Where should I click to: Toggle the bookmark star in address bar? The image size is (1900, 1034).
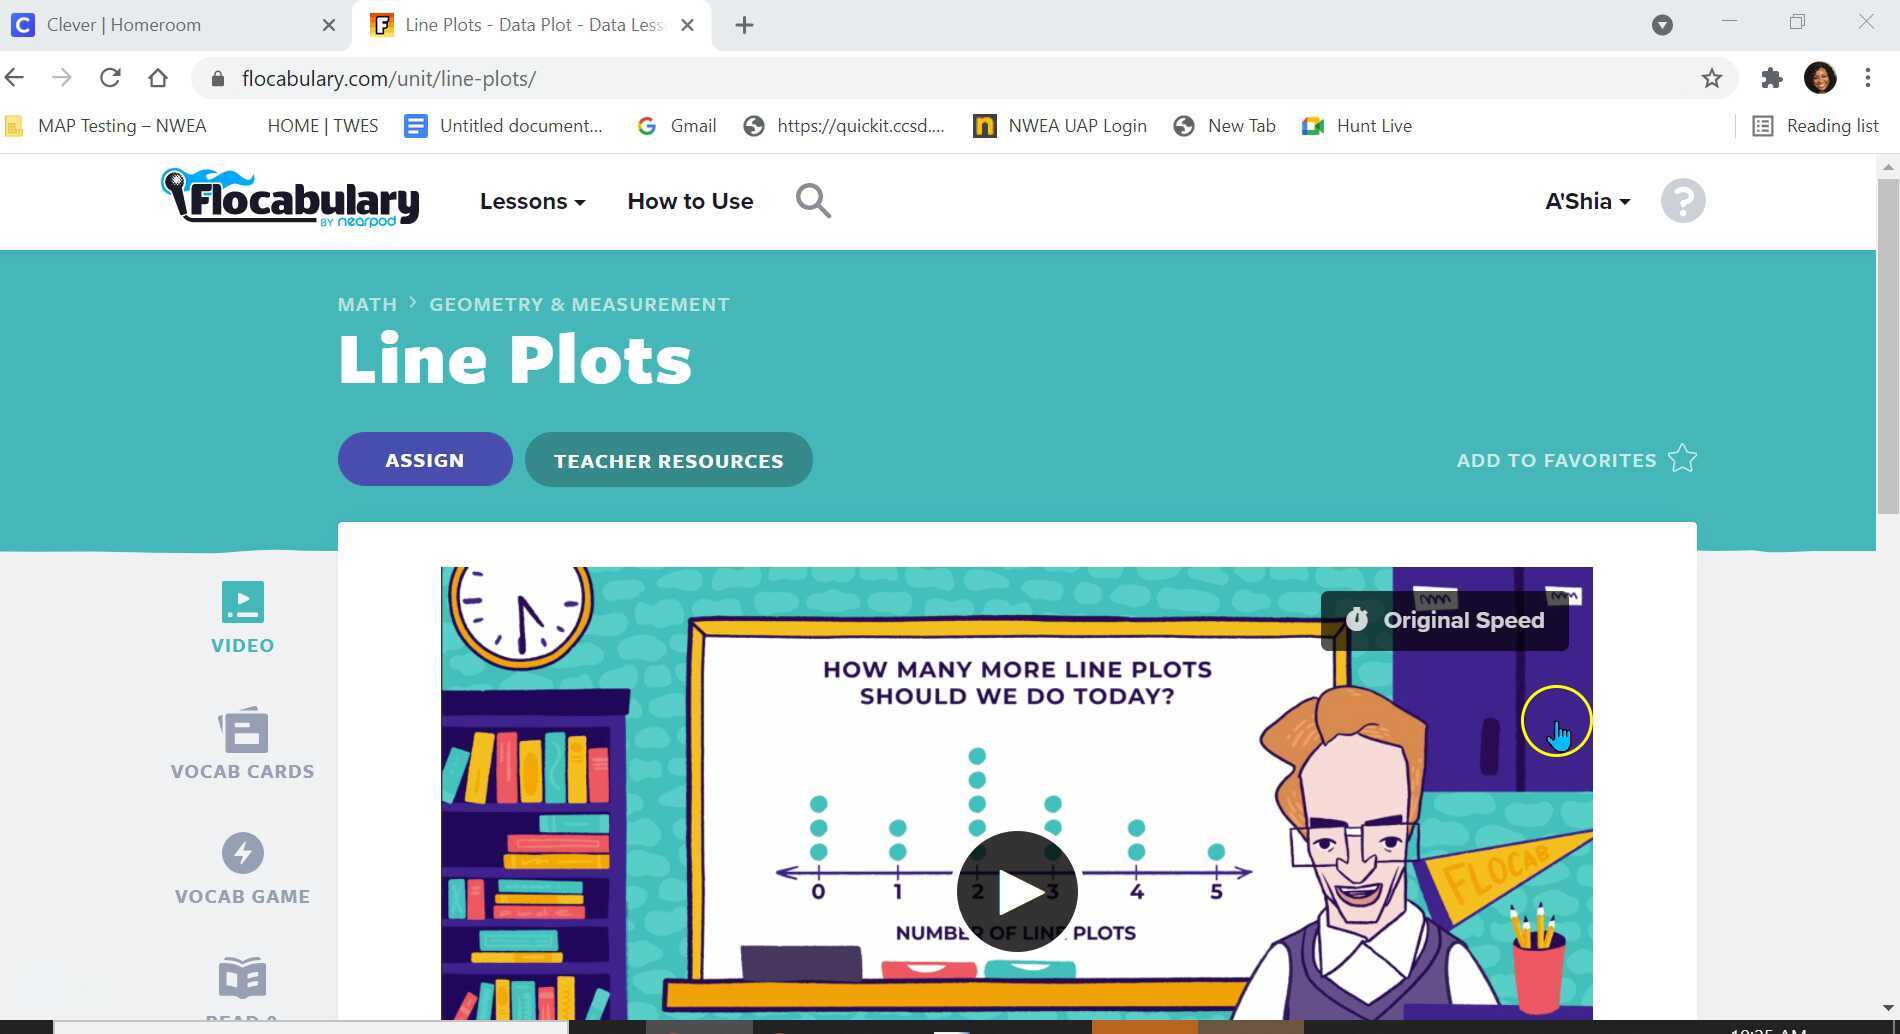(1712, 77)
